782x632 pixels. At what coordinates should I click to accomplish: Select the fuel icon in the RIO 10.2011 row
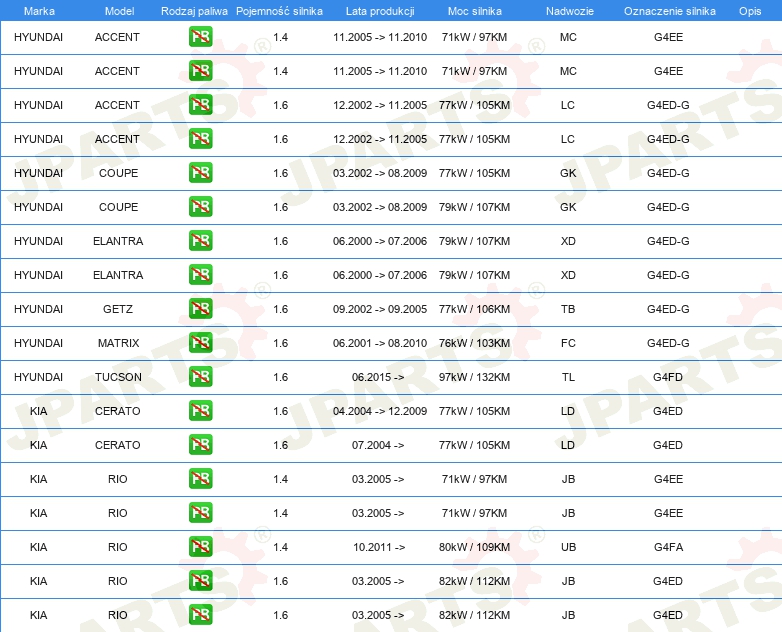click(x=200, y=547)
